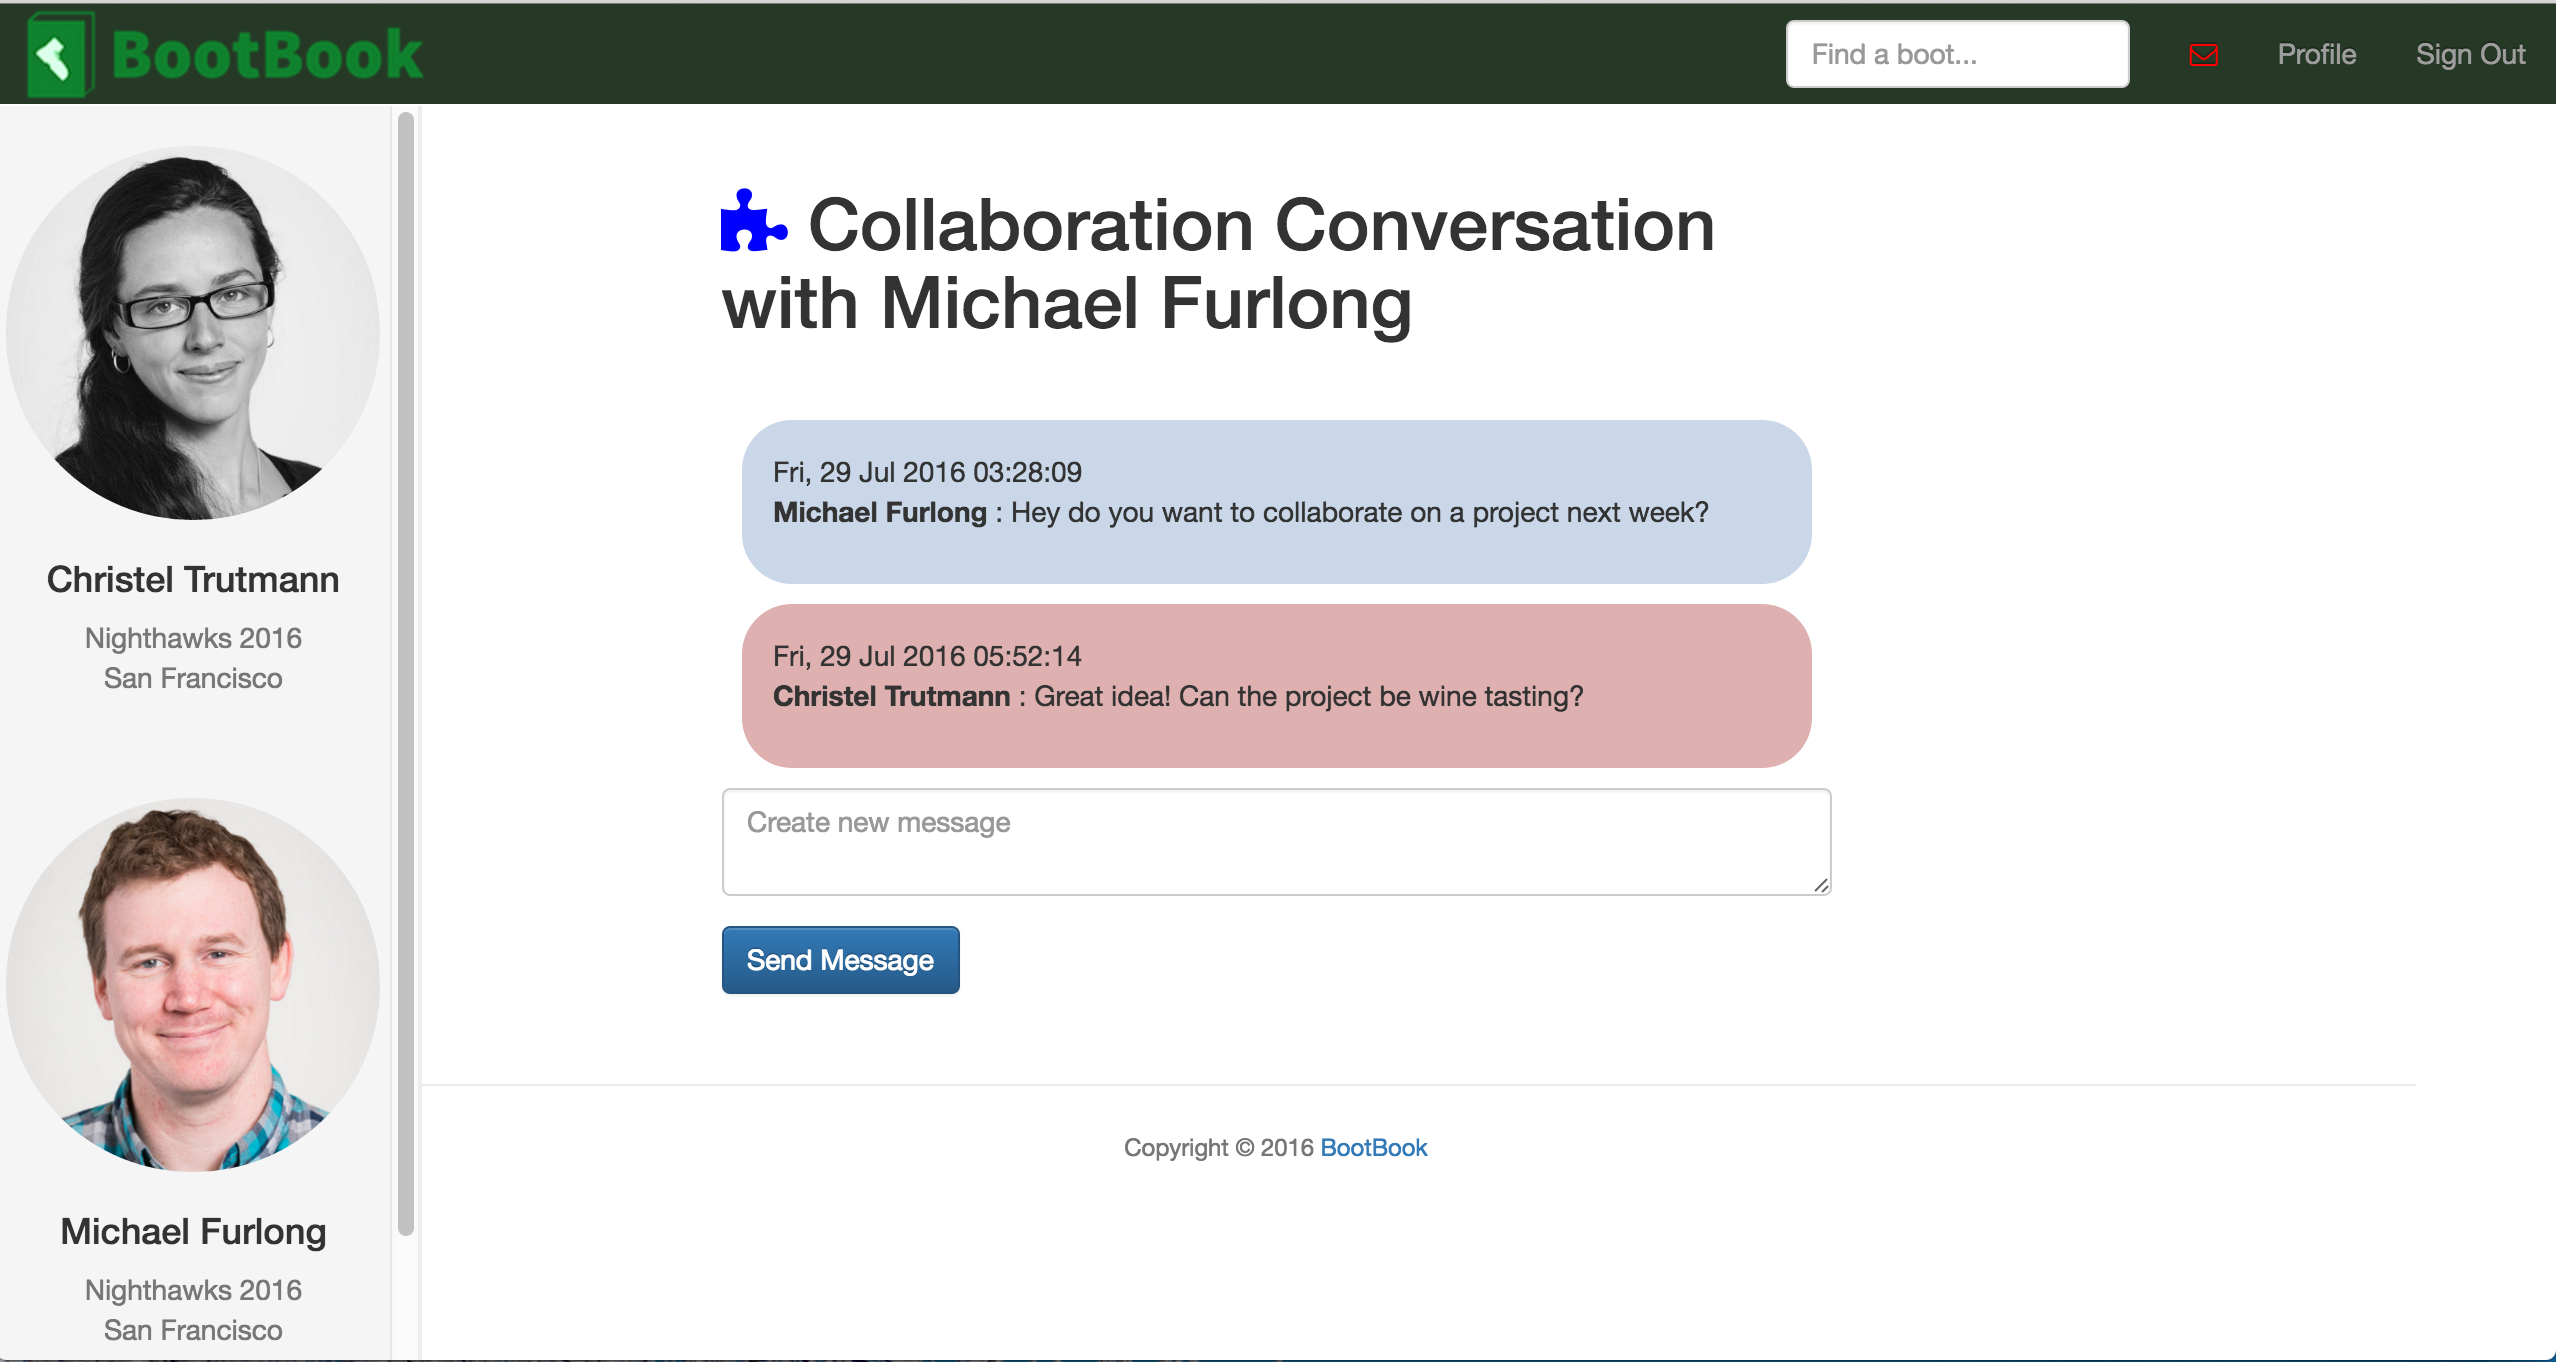2556x1362 pixels.
Task: Click Nighthawks 2016 under Christel Trutmann
Action: [x=193, y=638]
